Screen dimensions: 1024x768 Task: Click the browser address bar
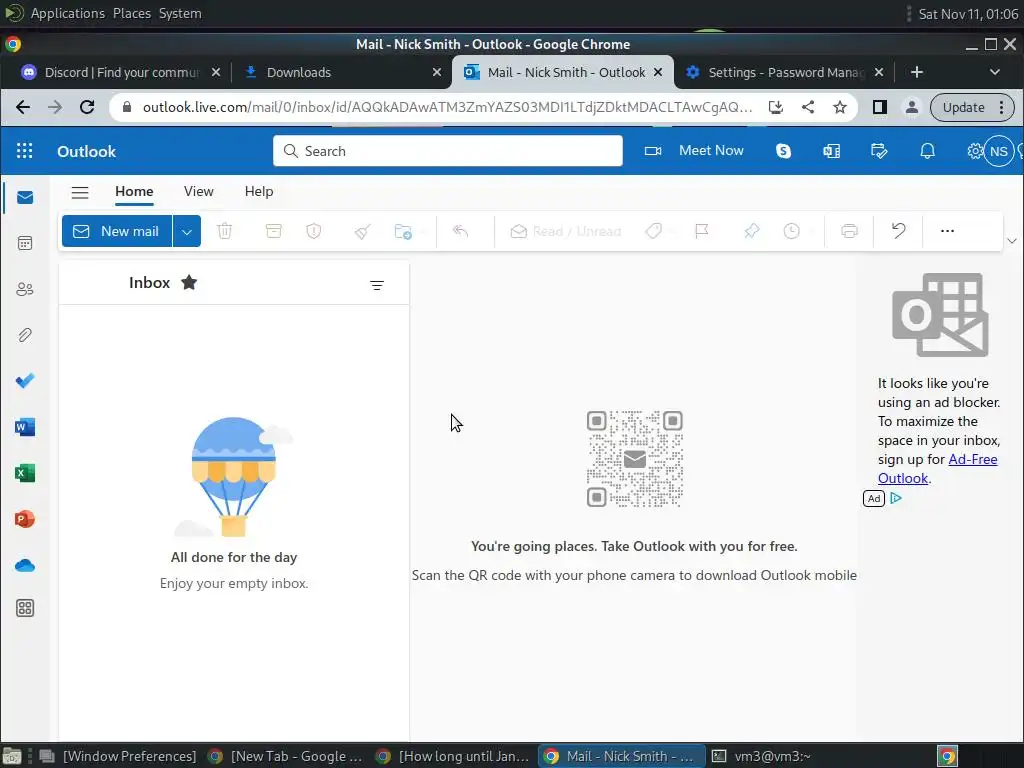point(447,107)
